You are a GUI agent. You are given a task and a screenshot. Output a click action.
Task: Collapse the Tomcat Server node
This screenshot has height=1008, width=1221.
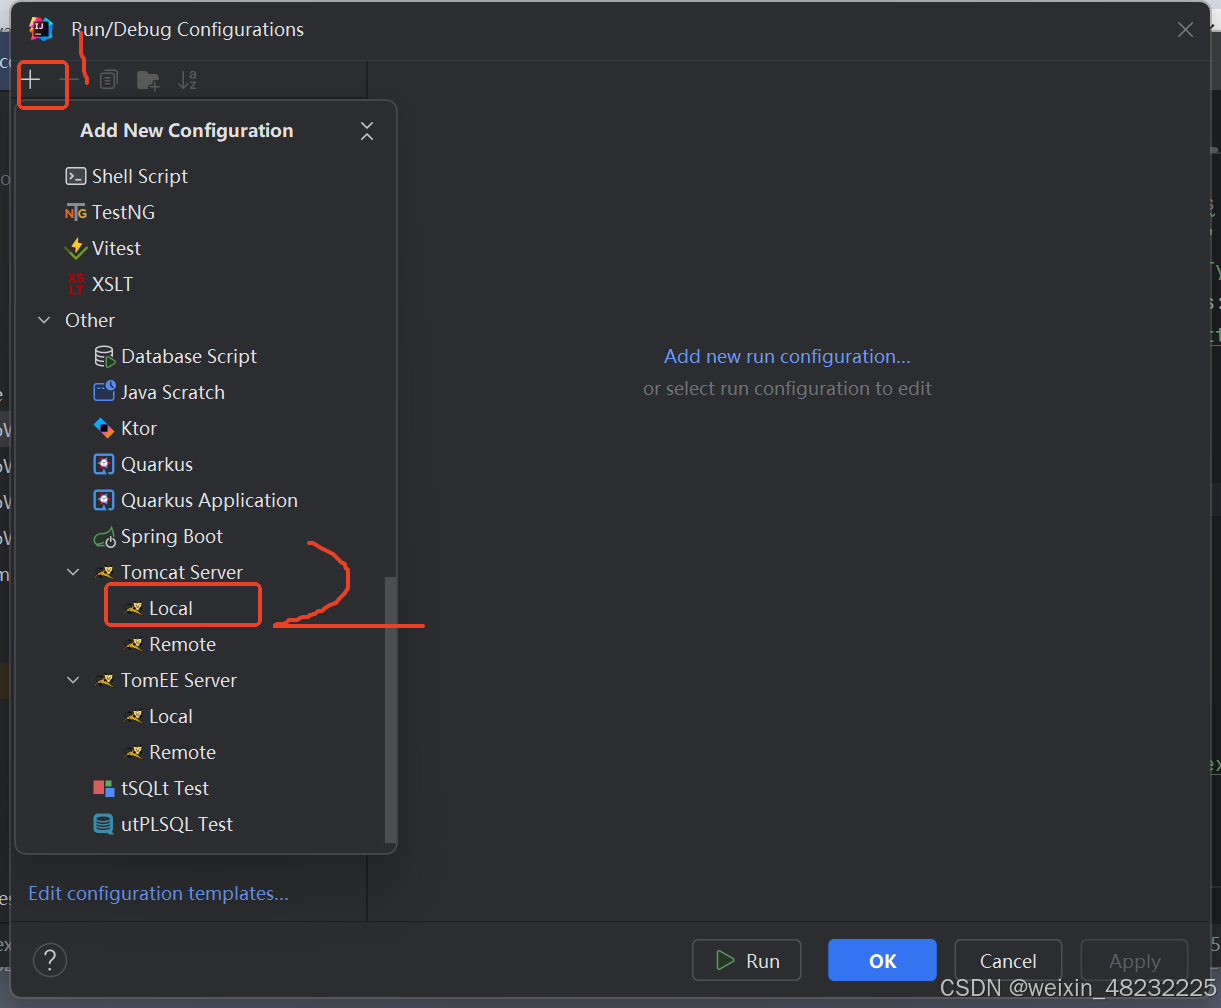(73, 572)
